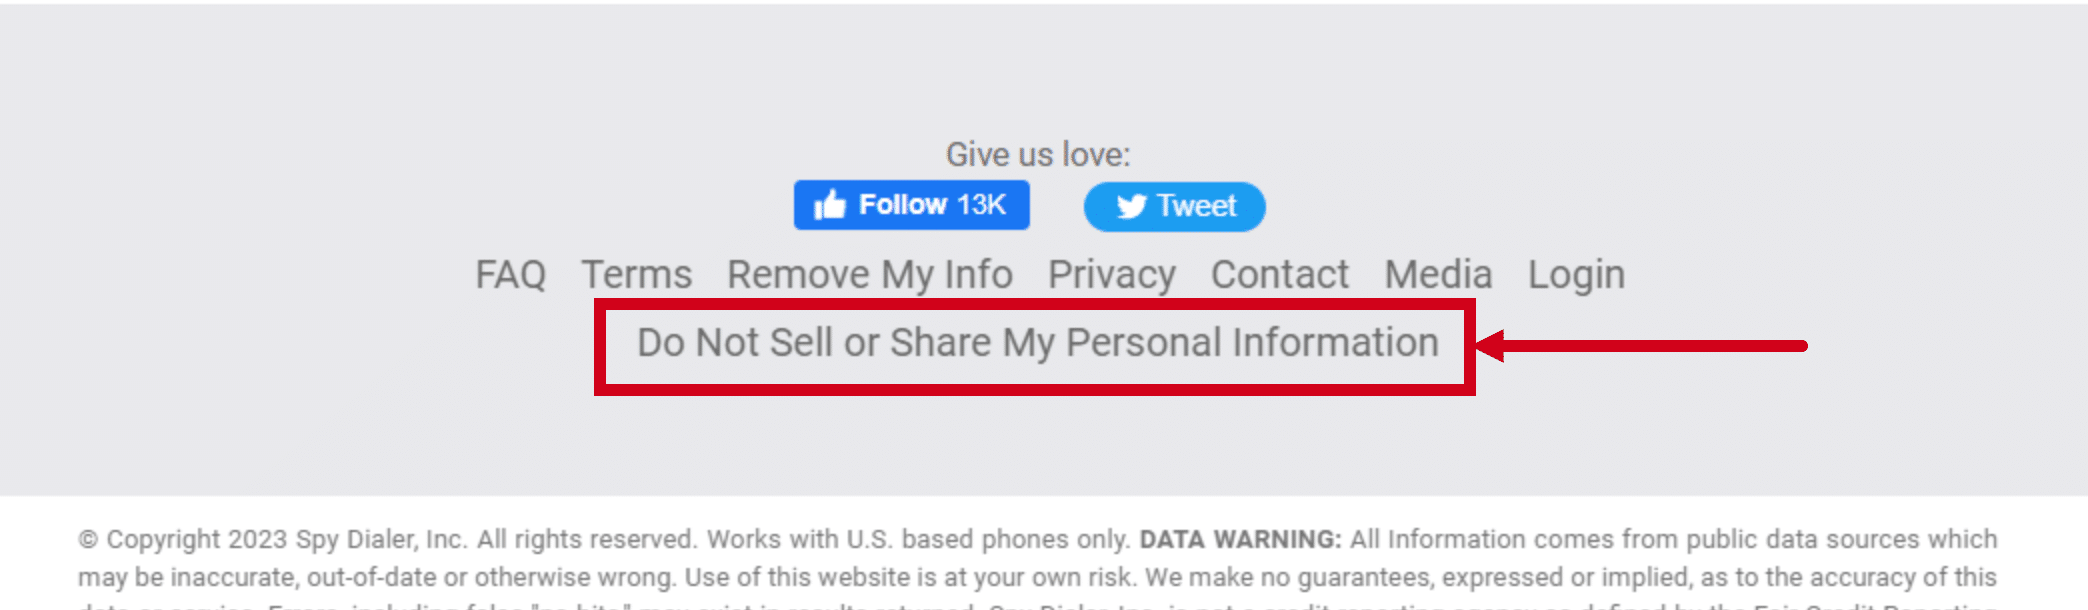Click the thumbs-up icon on Follow button
This screenshot has height=610, width=2088.
(x=830, y=205)
